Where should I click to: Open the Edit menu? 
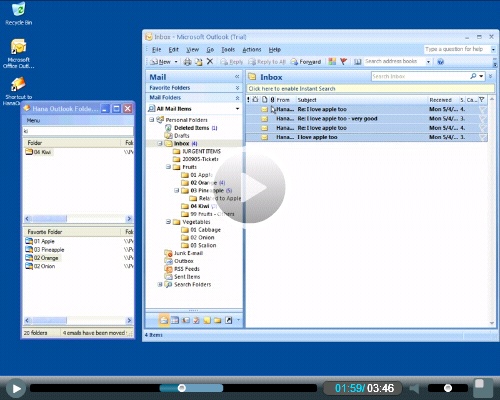173,50
